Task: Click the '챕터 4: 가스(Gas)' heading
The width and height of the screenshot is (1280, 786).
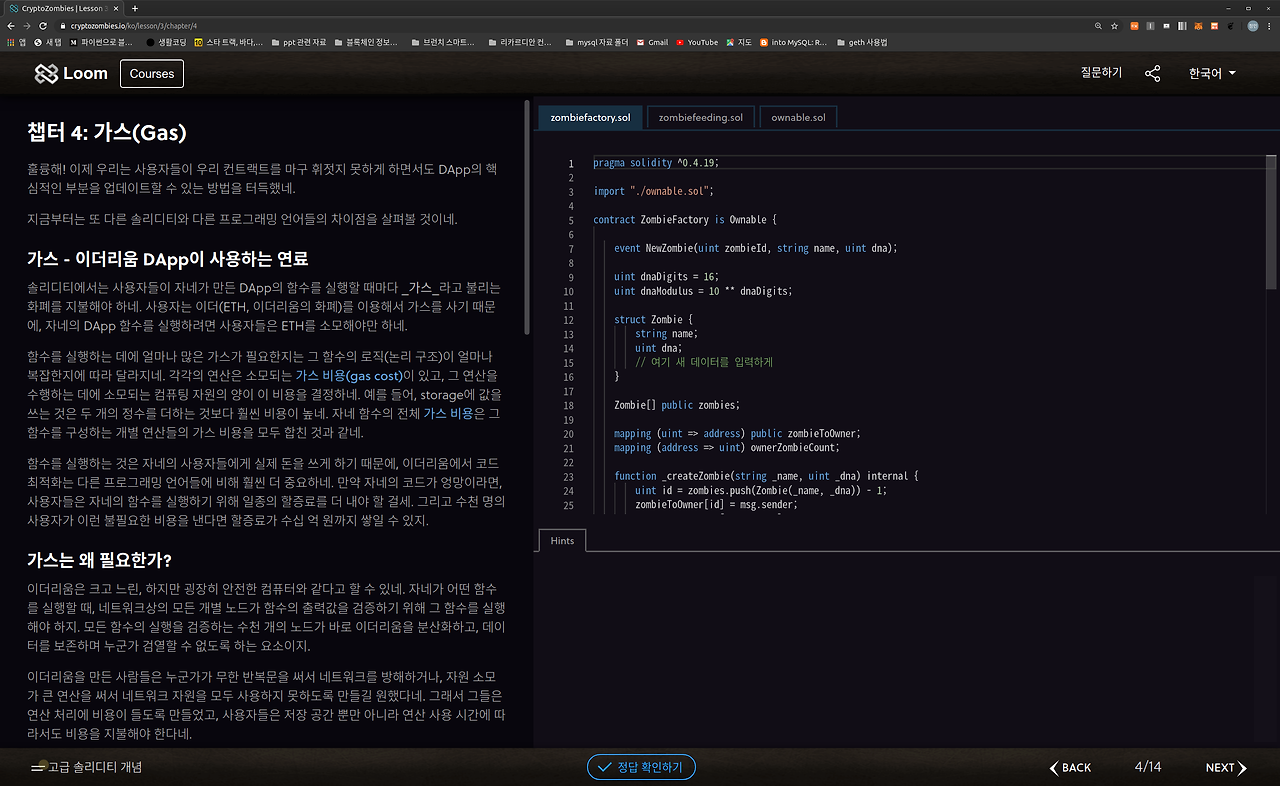Action: point(107,132)
